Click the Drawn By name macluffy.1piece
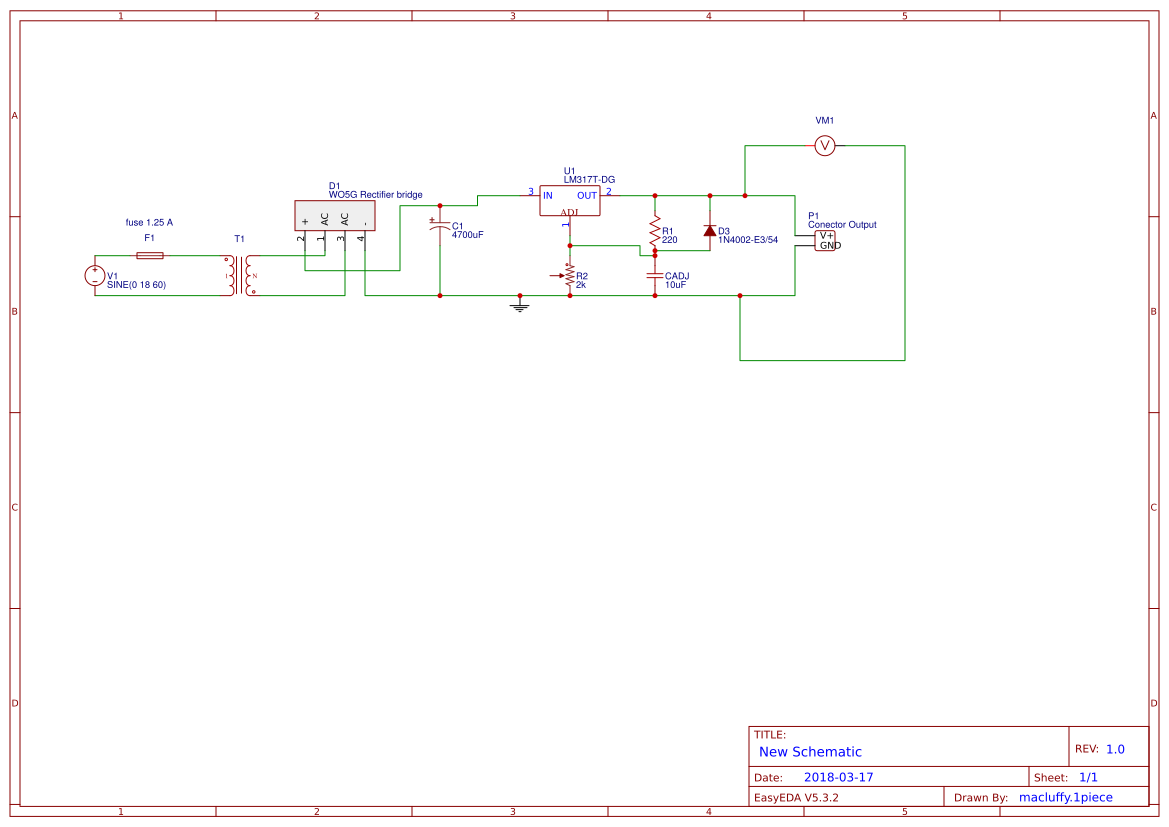 (x=1066, y=797)
